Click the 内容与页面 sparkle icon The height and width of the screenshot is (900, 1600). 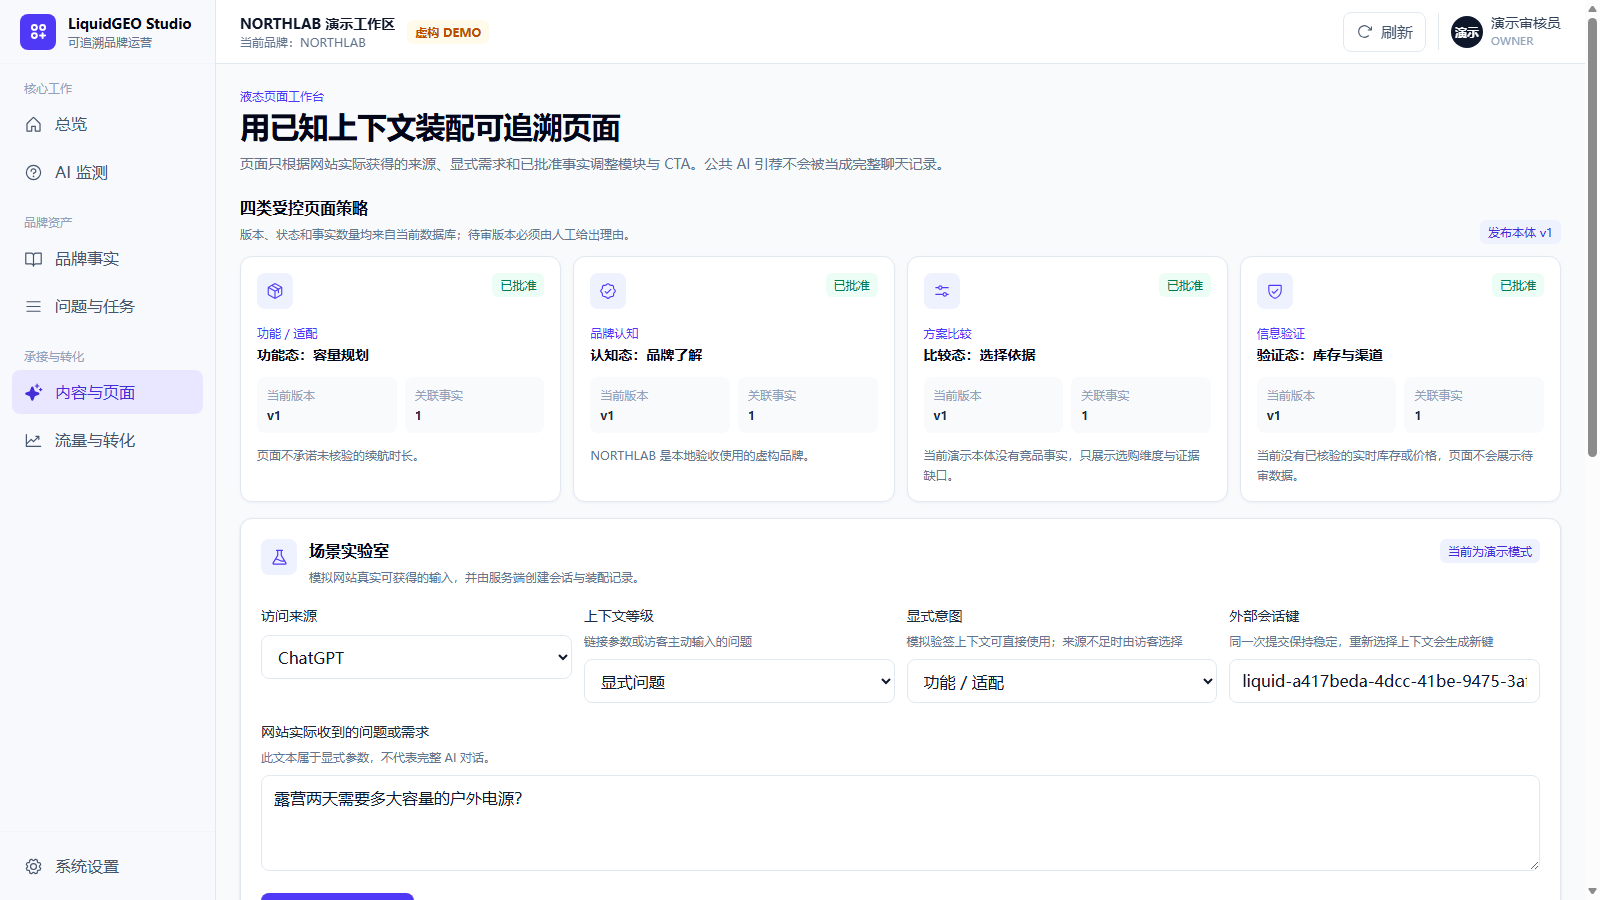tap(33, 393)
